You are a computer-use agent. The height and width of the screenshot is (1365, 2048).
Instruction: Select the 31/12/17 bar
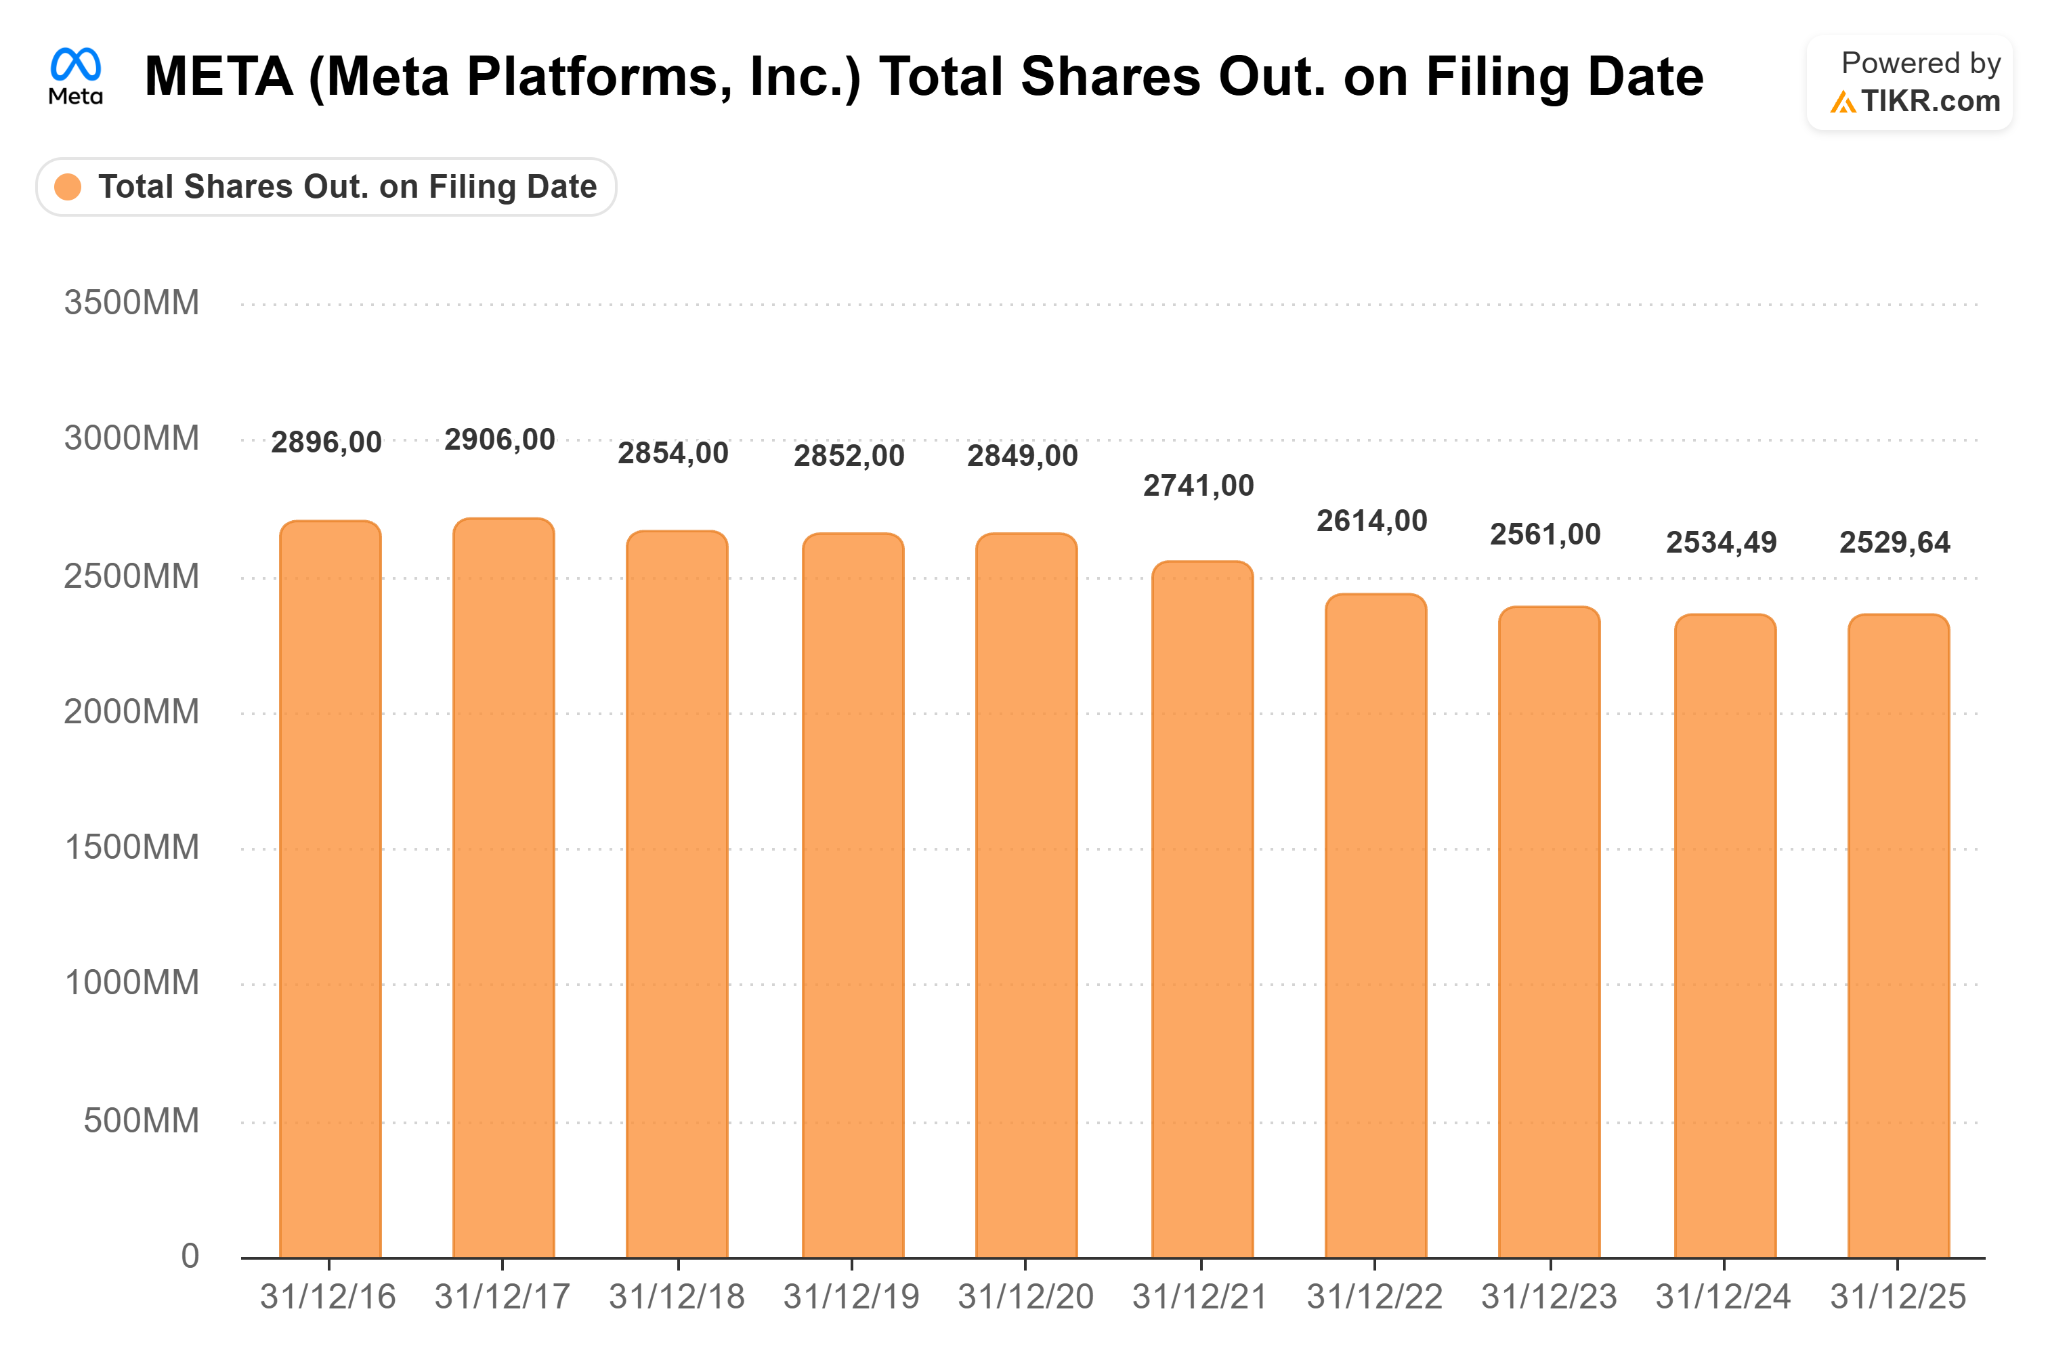coord(504,888)
